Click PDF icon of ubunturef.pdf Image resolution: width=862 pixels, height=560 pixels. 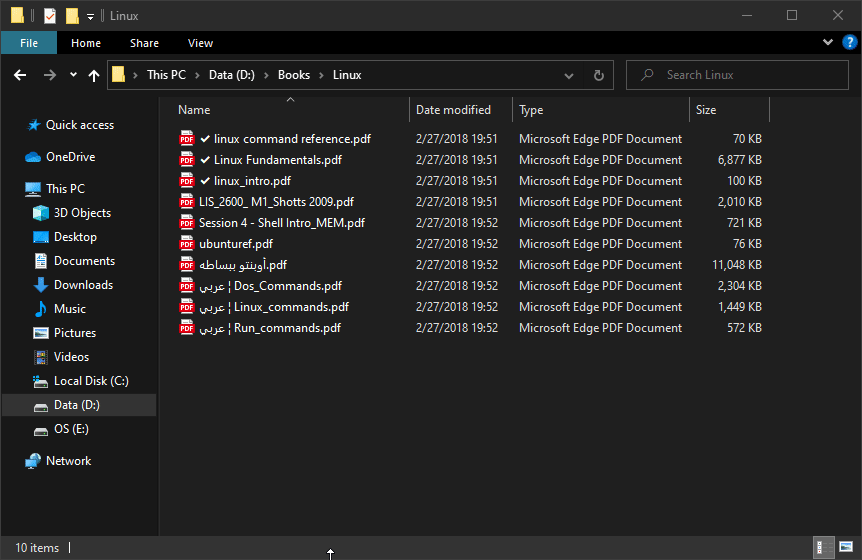(187, 243)
